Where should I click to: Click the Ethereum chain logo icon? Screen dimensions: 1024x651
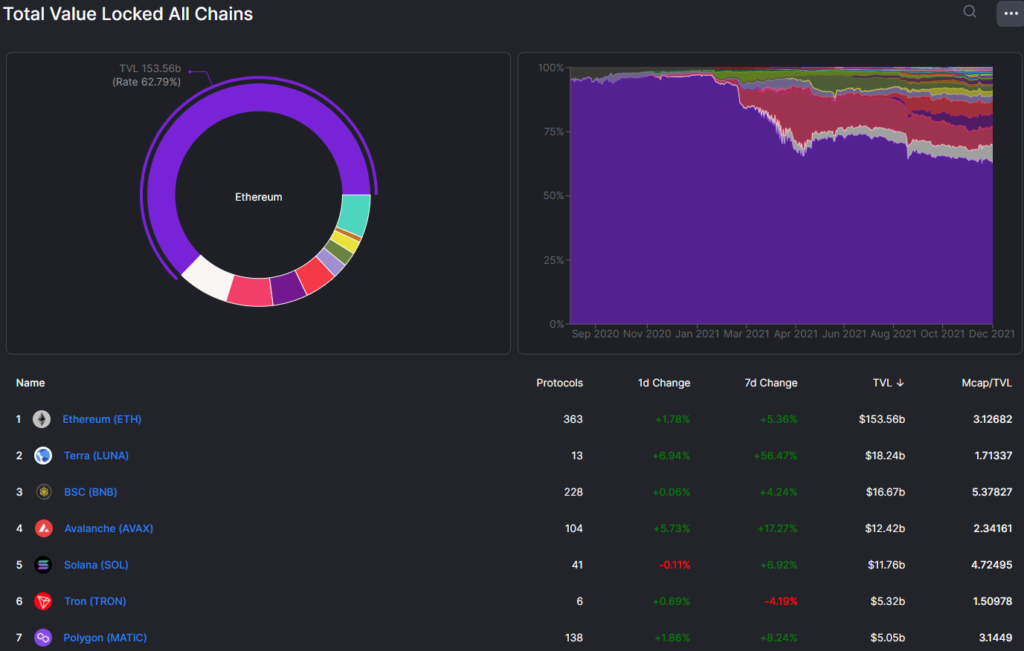(x=42, y=419)
